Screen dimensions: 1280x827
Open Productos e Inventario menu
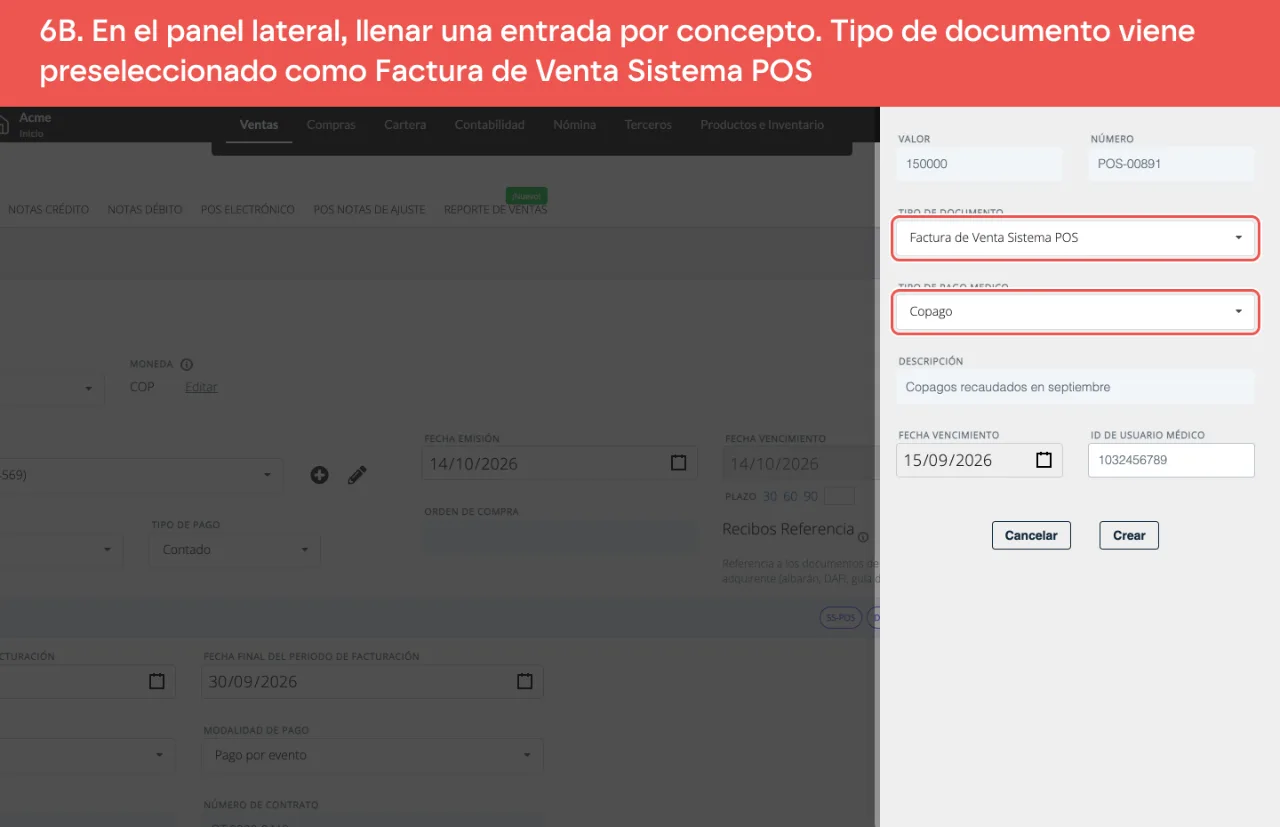pyautogui.click(x=762, y=125)
